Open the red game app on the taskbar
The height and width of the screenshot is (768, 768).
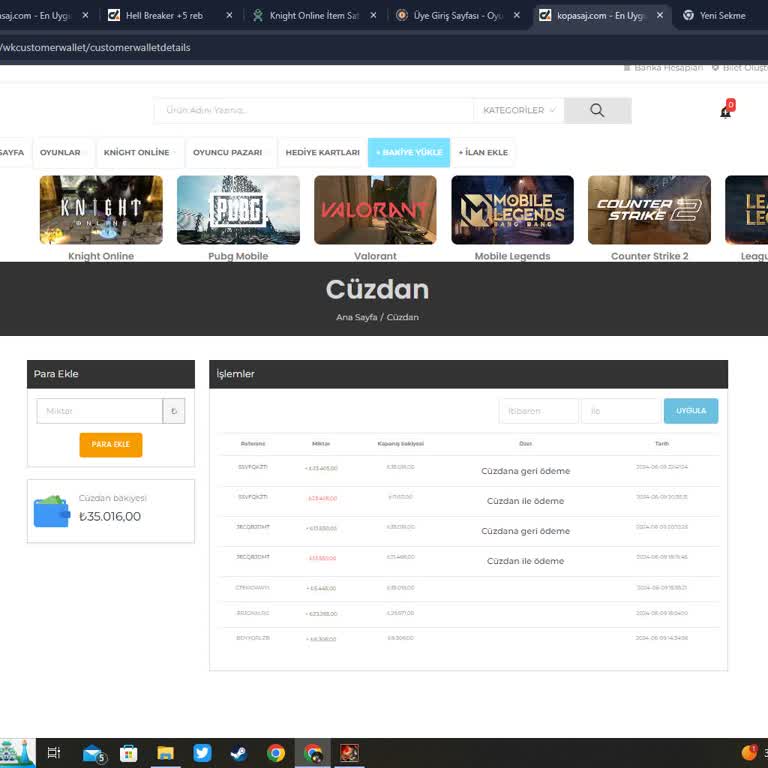[x=349, y=753]
